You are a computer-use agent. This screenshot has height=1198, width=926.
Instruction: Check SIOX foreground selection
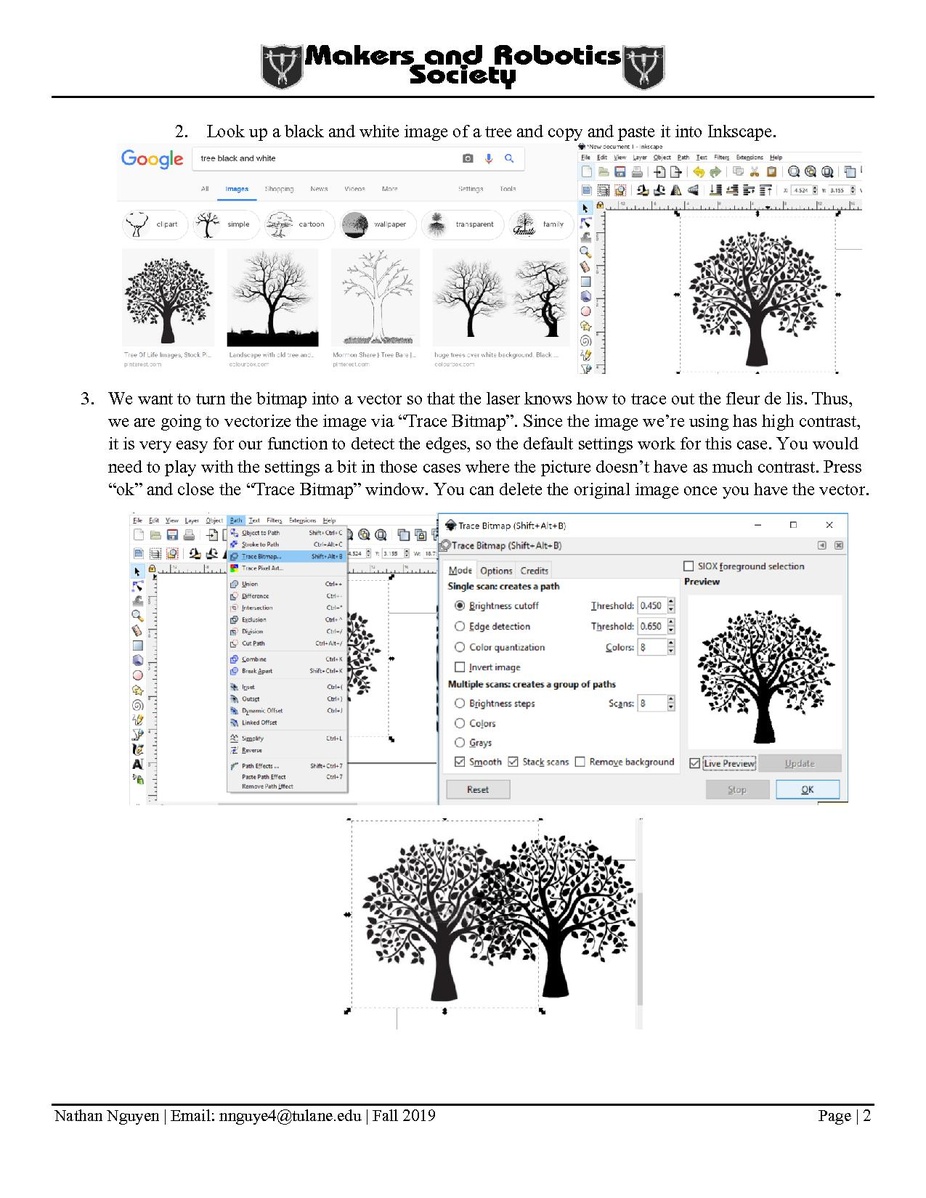(x=688, y=566)
